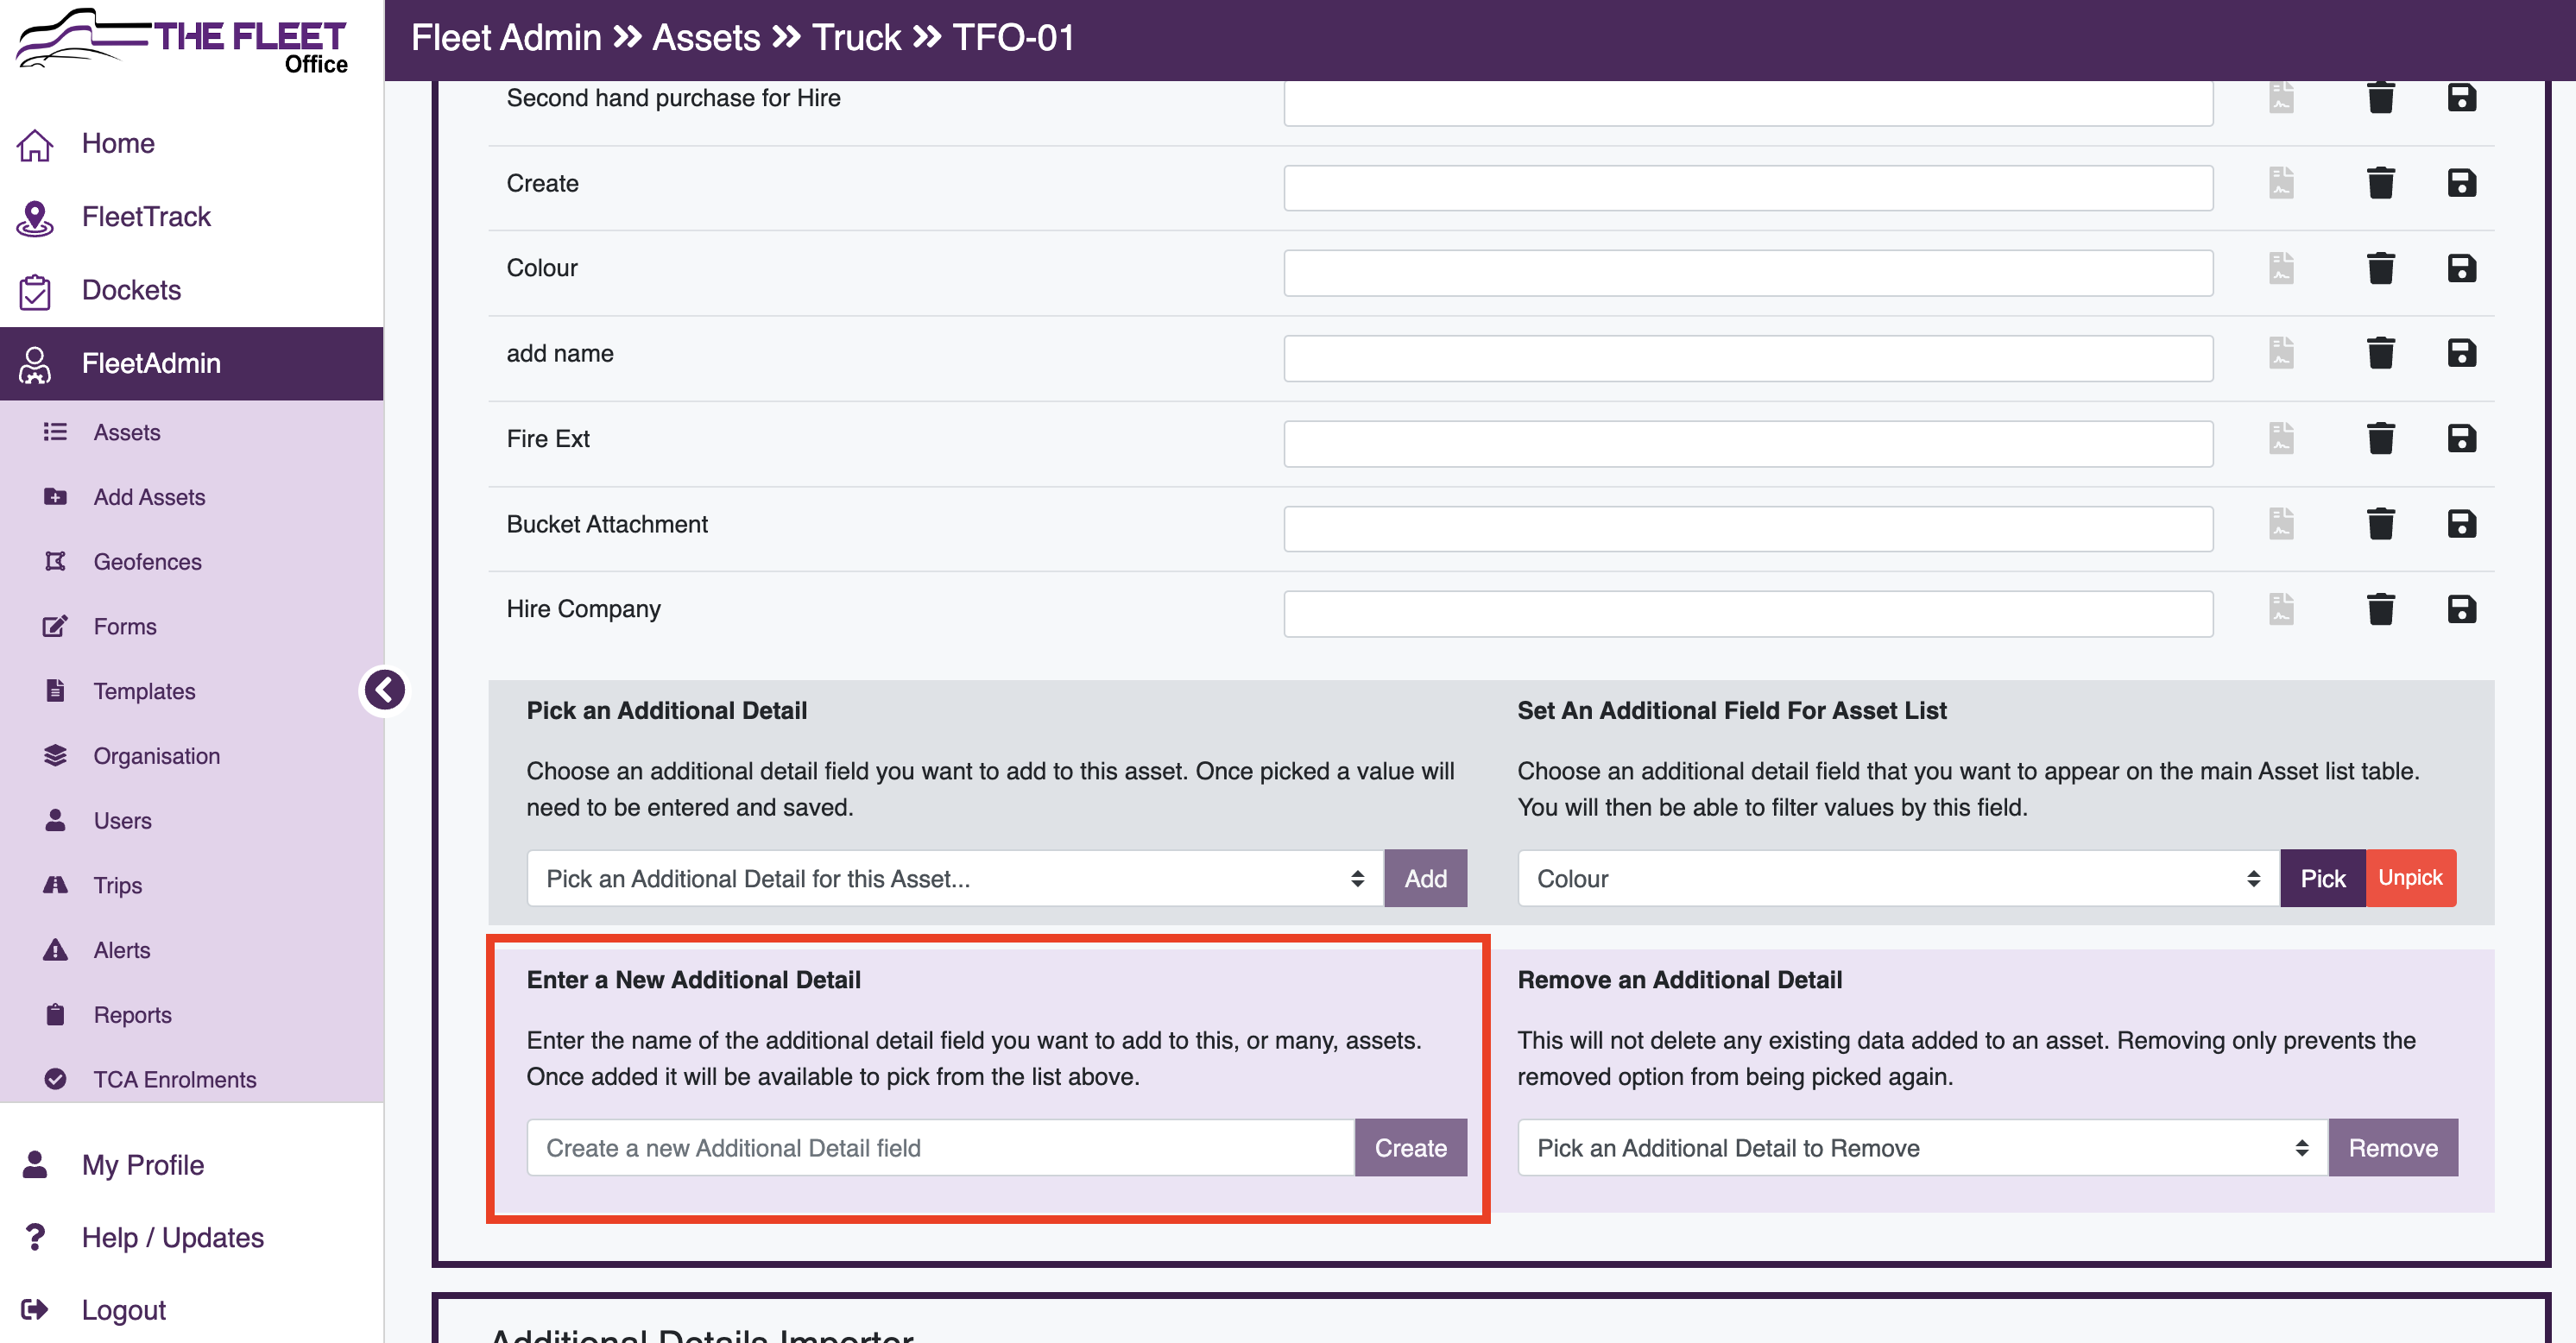Click the Create button

[x=1410, y=1148]
